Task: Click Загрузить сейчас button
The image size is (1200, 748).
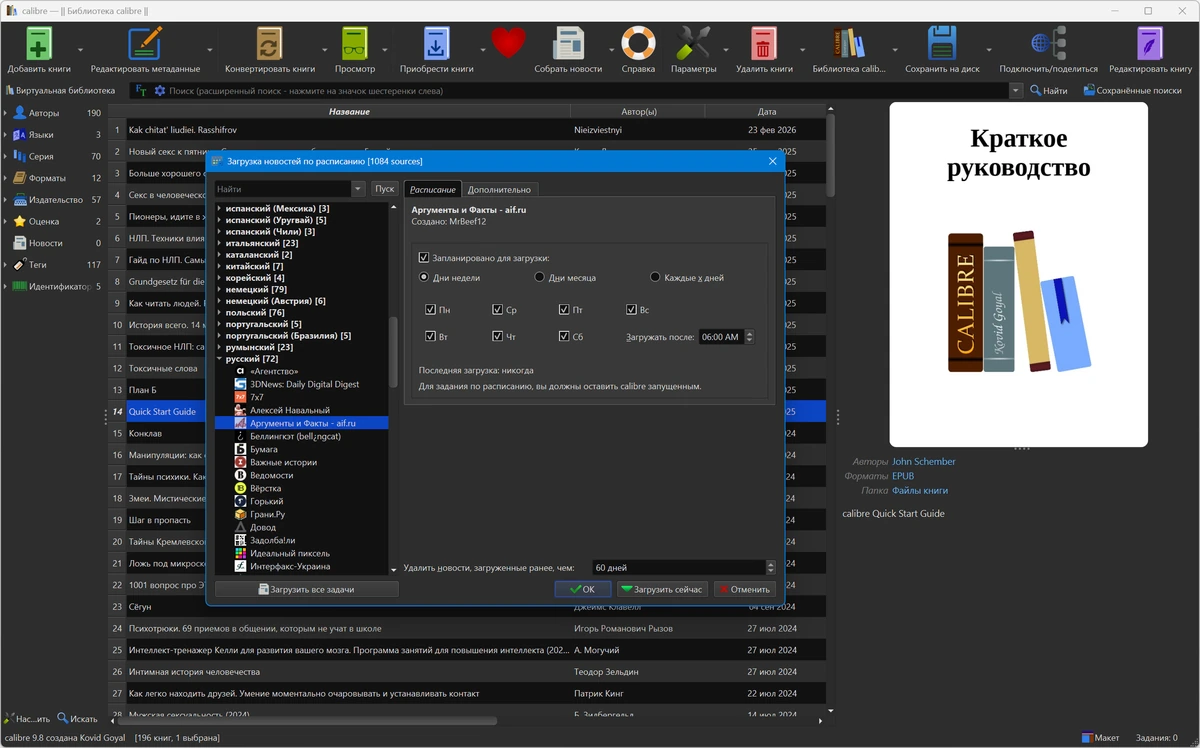Action: 662,589
